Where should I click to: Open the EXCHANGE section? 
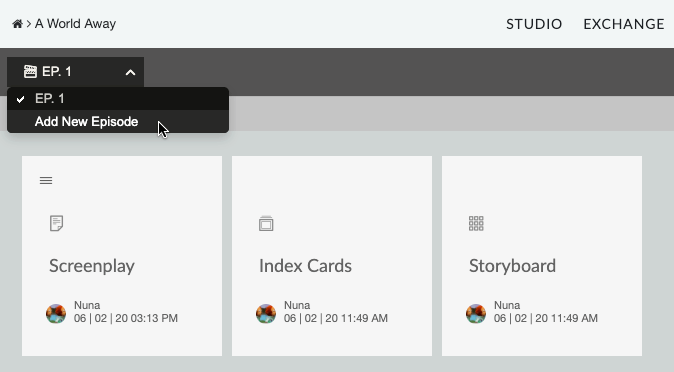pos(624,24)
